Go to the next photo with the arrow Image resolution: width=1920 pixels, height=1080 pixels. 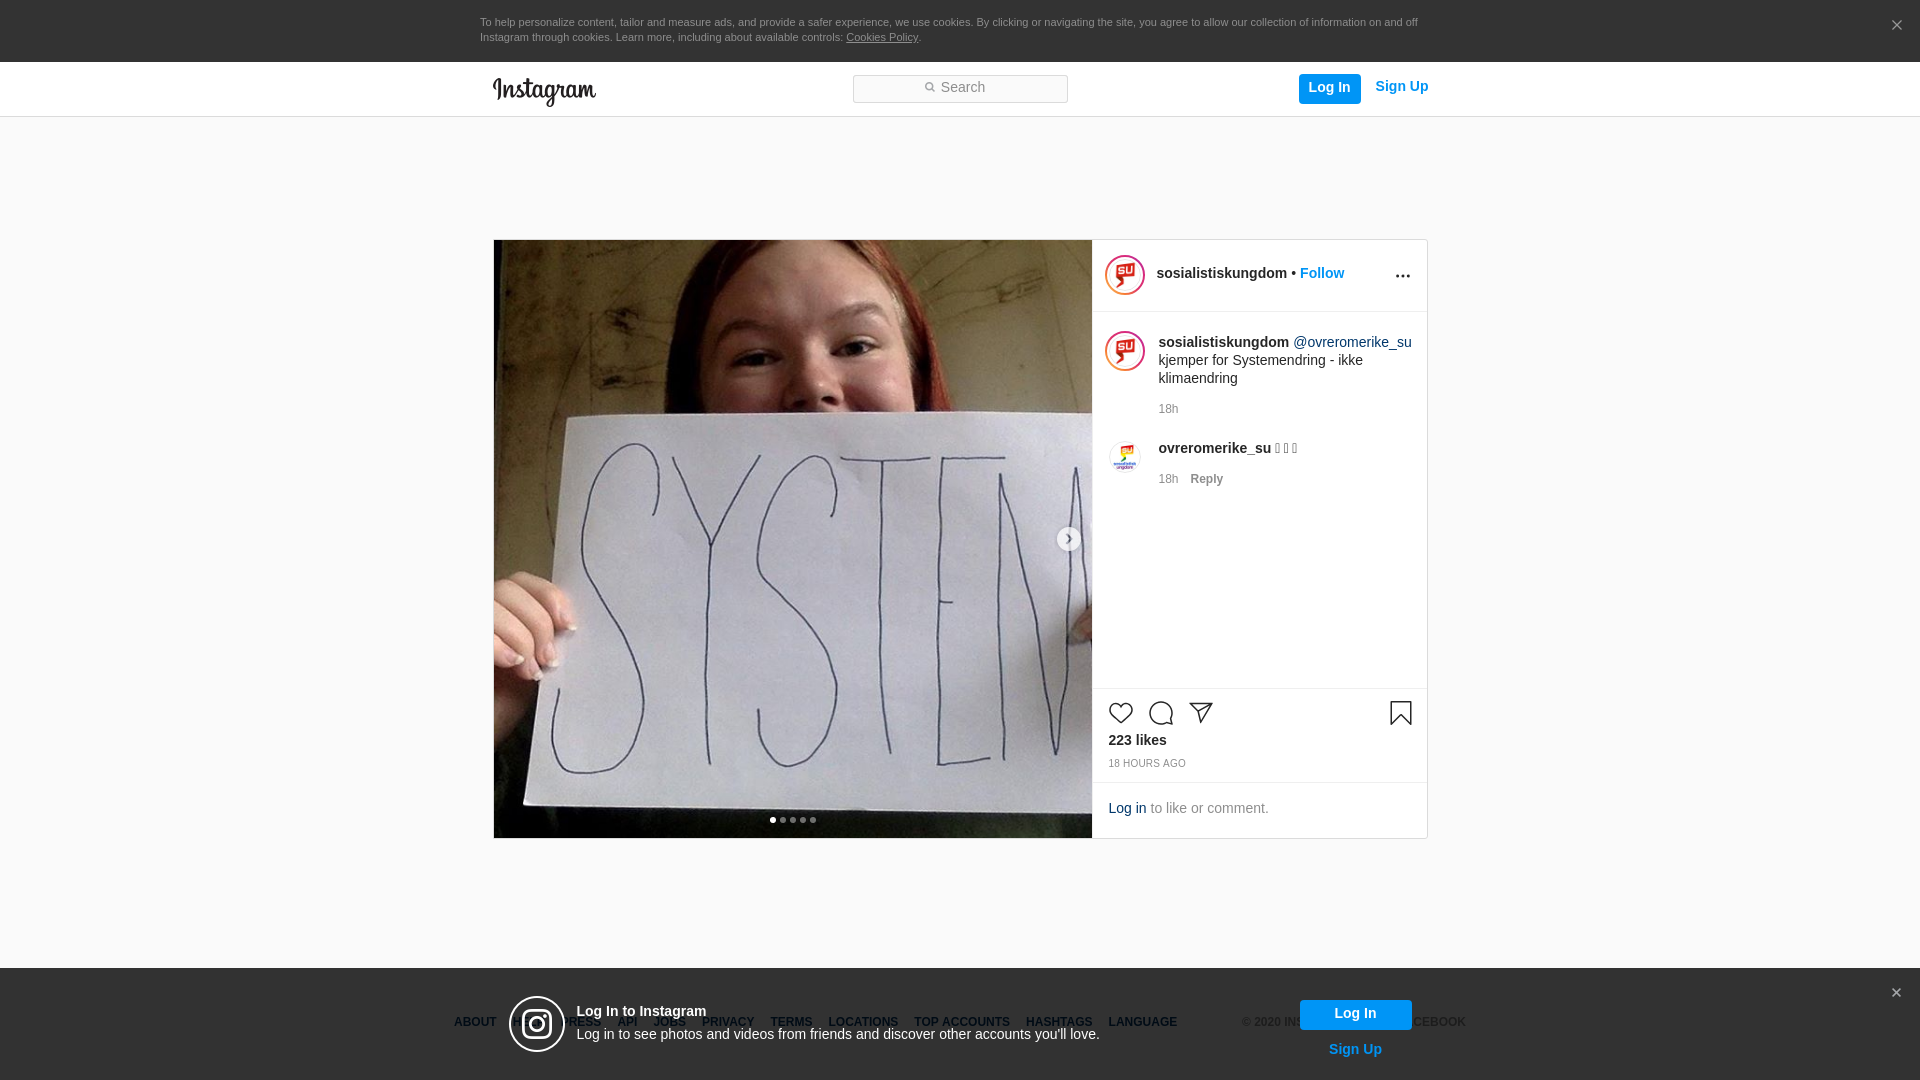[x=1068, y=539]
